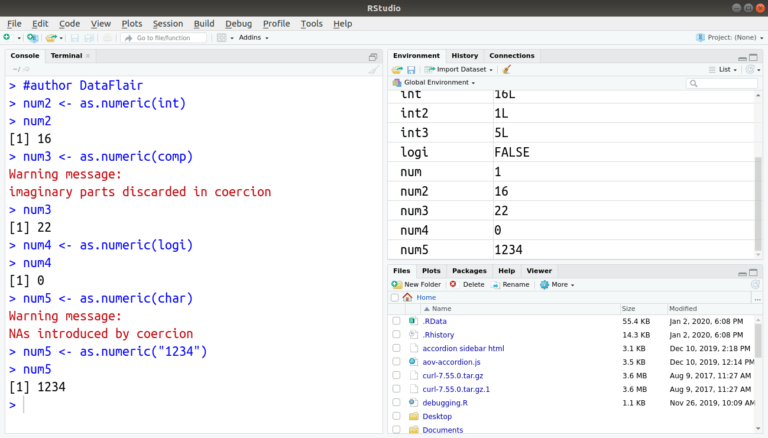Image resolution: width=768 pixels, height=438 pixels.
Task: Click the open file folder icon
Action: [x=51, y=37]
